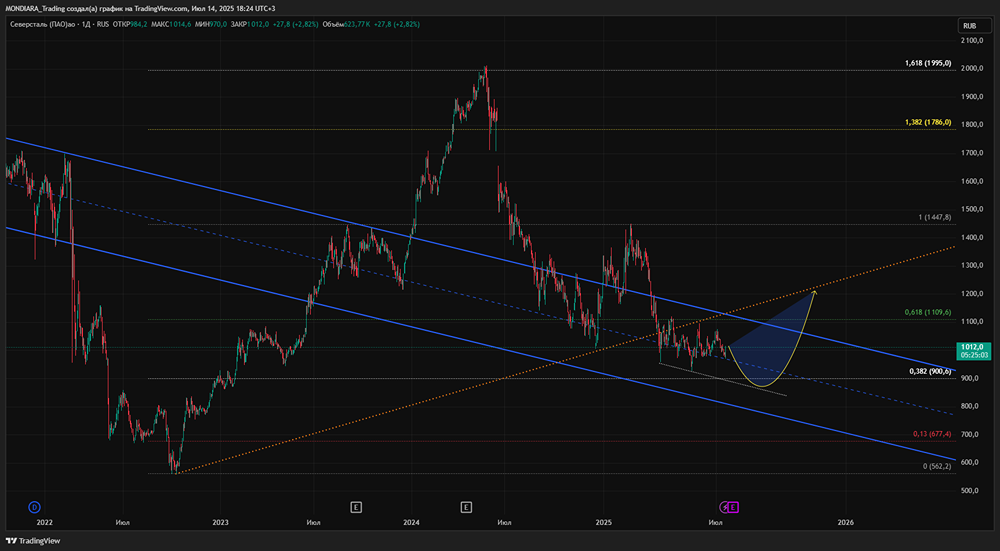Open the RUB currency selector
Screen dimensions: 1000x551
coord(969,25)
